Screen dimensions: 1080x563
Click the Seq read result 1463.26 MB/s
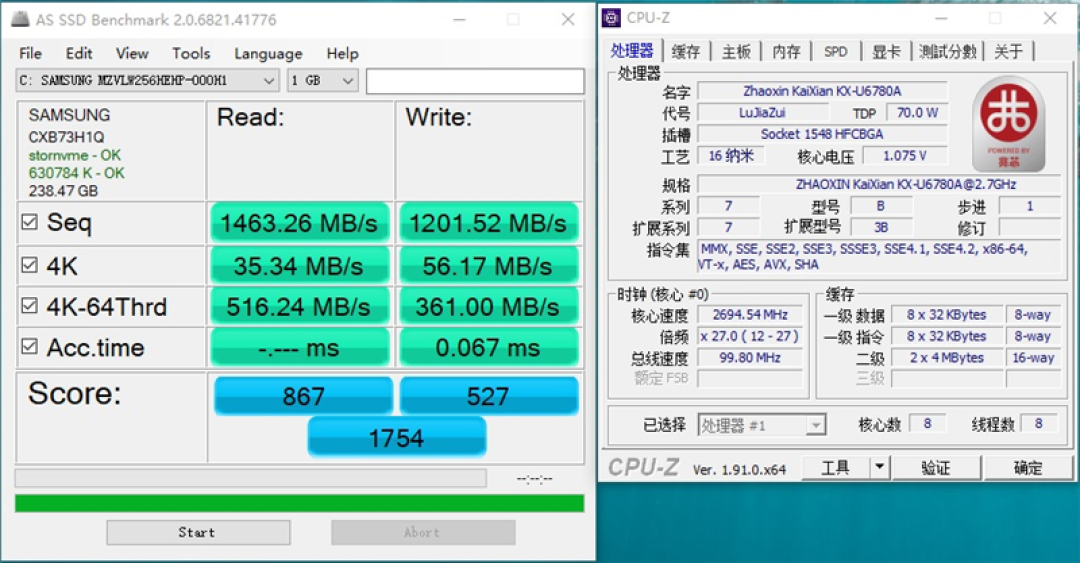pos(300,223)
